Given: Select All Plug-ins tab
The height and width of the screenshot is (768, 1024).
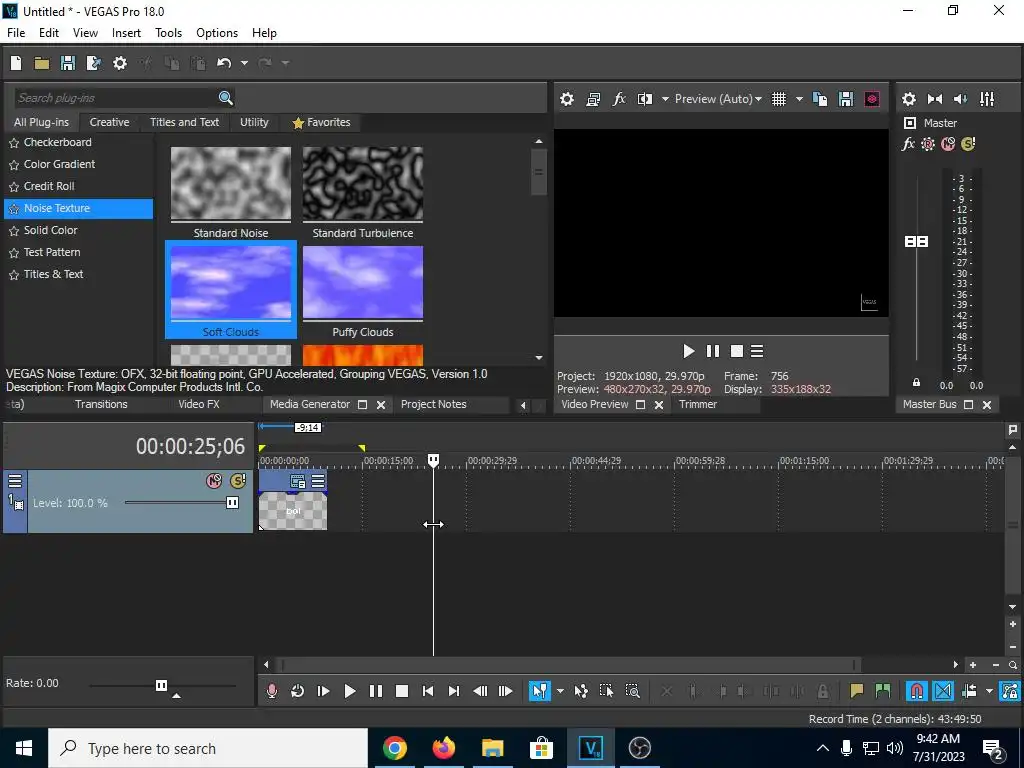Looking at the screenshot, I should click(x=41, y=122).
